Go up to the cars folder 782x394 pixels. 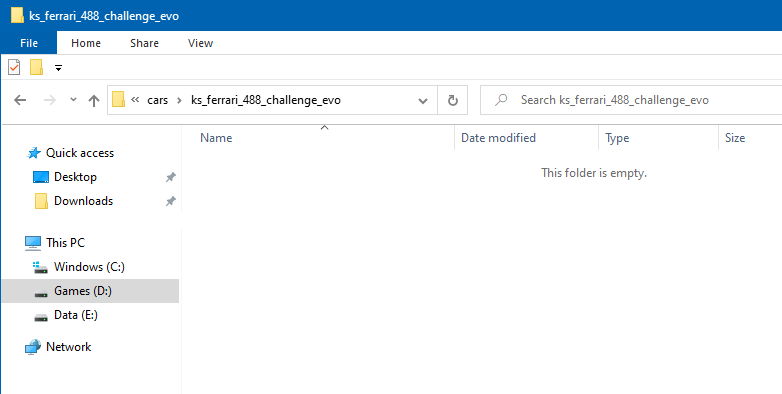(x=94, y=100)
